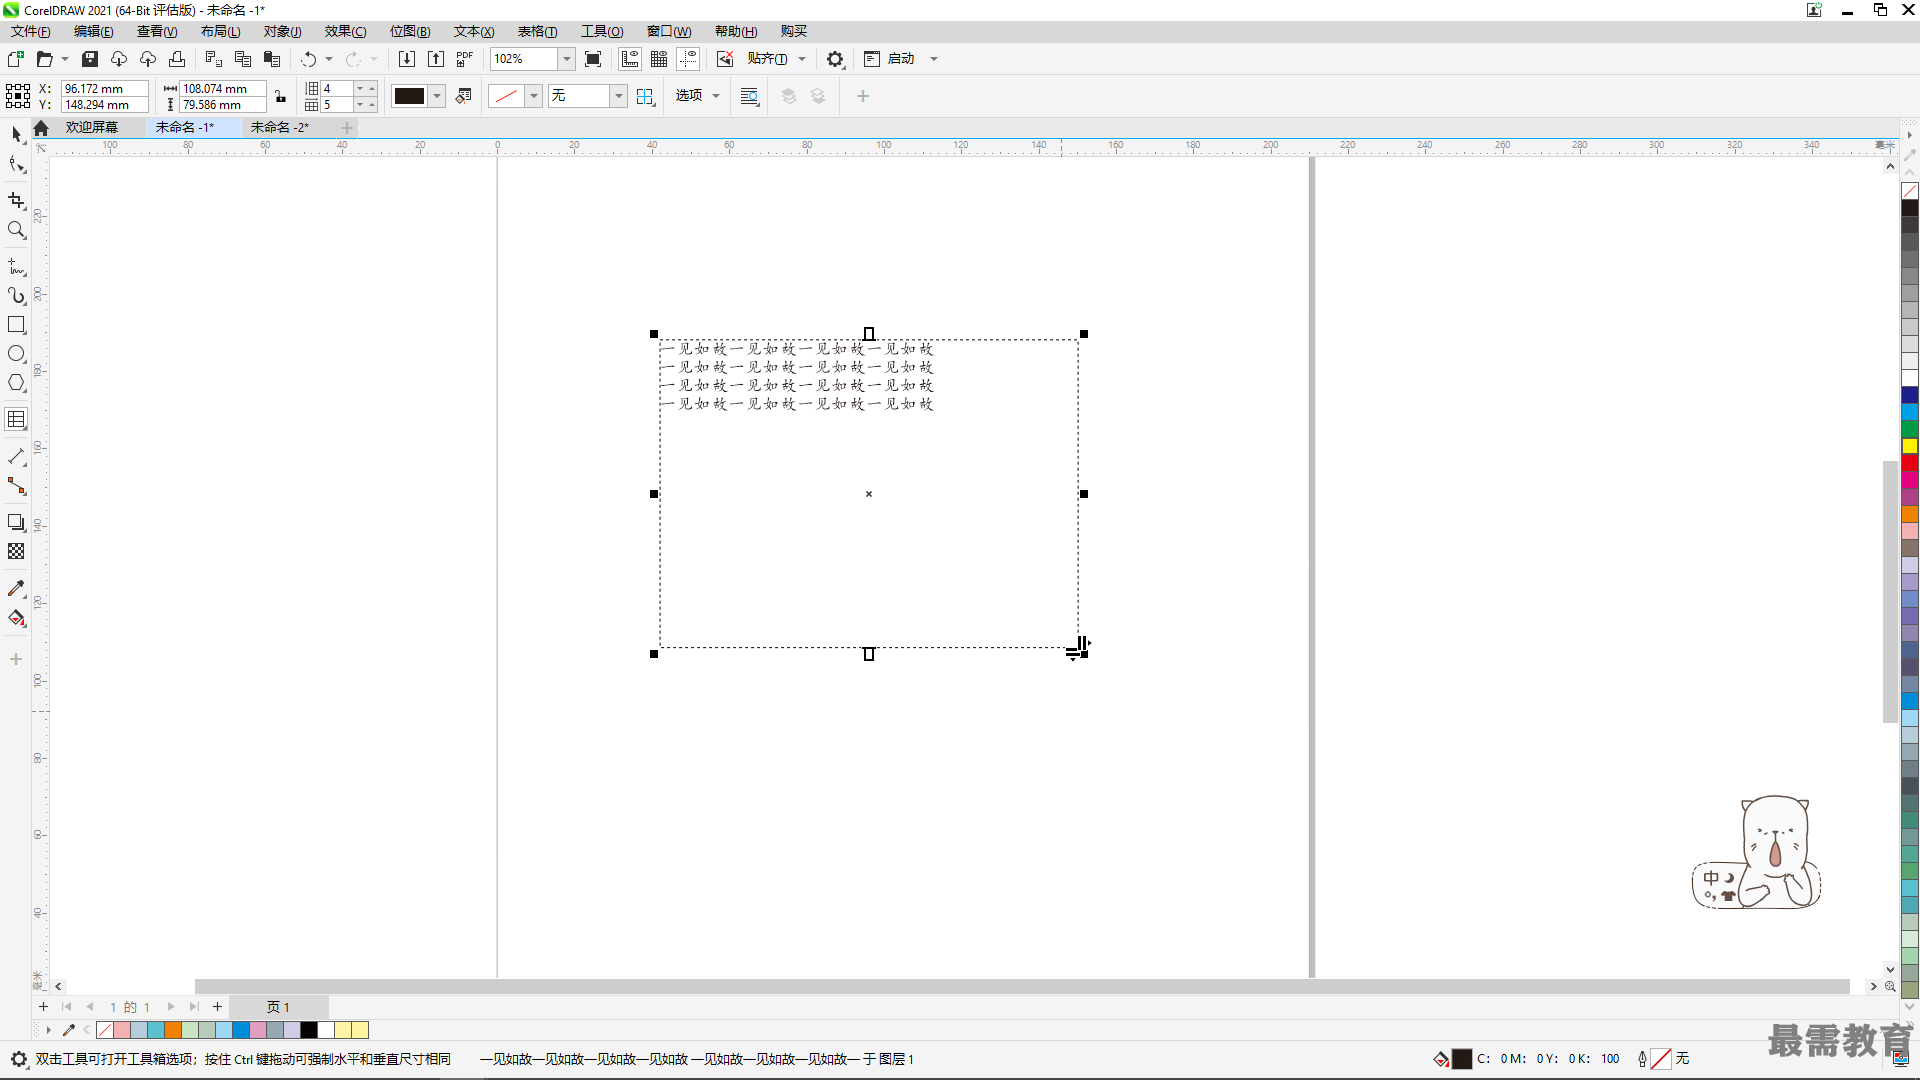Open the 表格 menu

coord(537,31)
